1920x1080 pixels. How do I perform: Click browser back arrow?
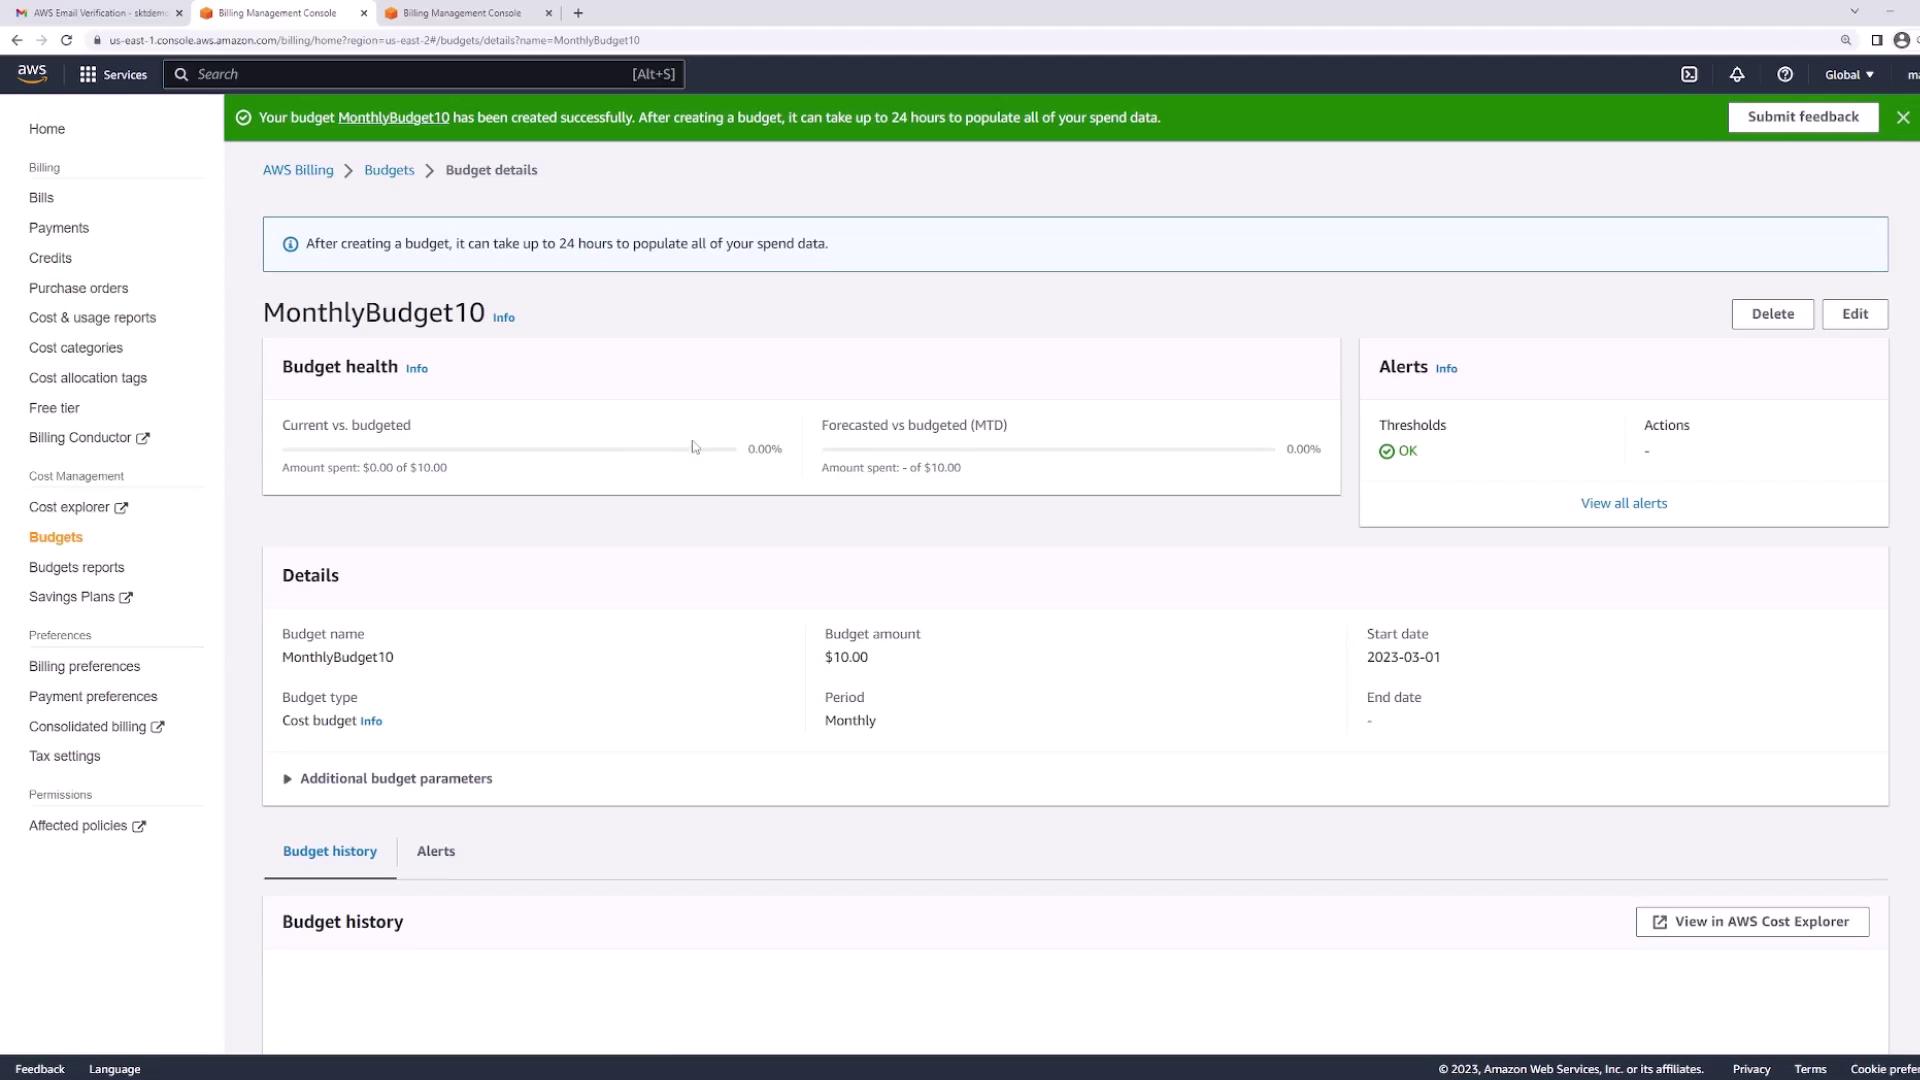(x=17, y=40)
